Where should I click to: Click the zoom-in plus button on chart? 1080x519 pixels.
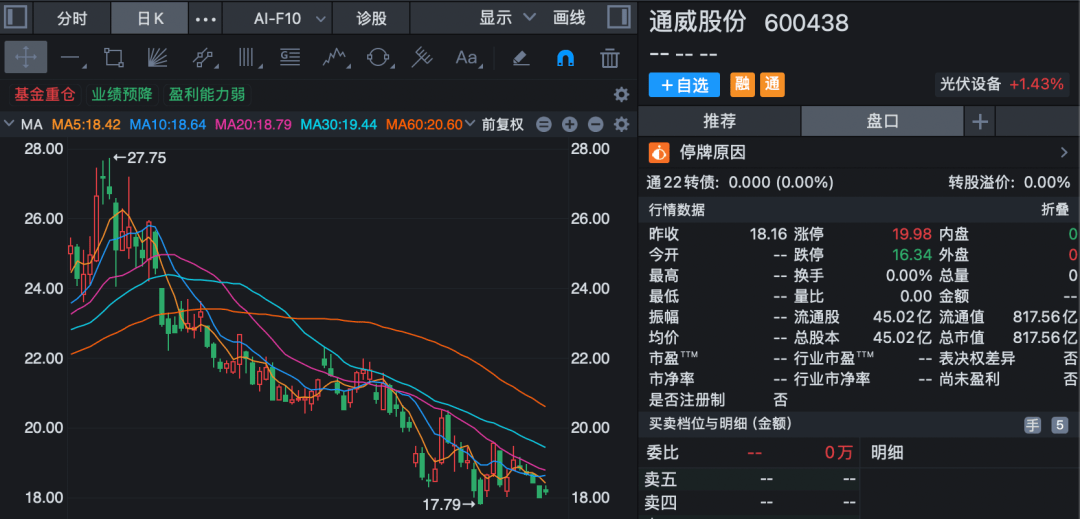570,125
